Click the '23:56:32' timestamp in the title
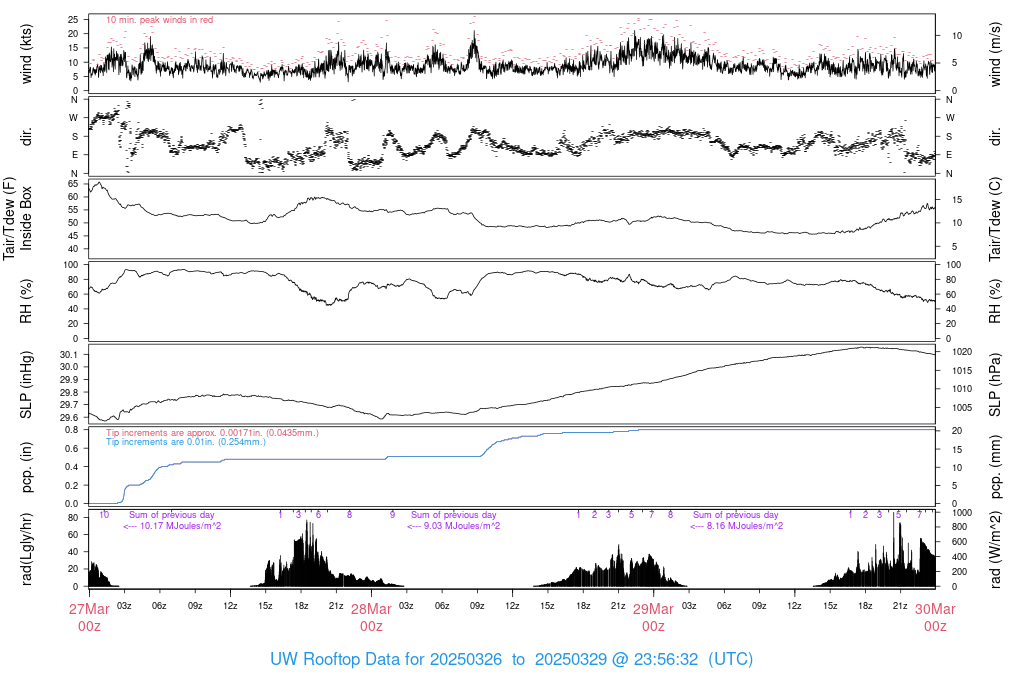Image resolution: width=1024 pixels, height=700 pixels. [665, 659]
